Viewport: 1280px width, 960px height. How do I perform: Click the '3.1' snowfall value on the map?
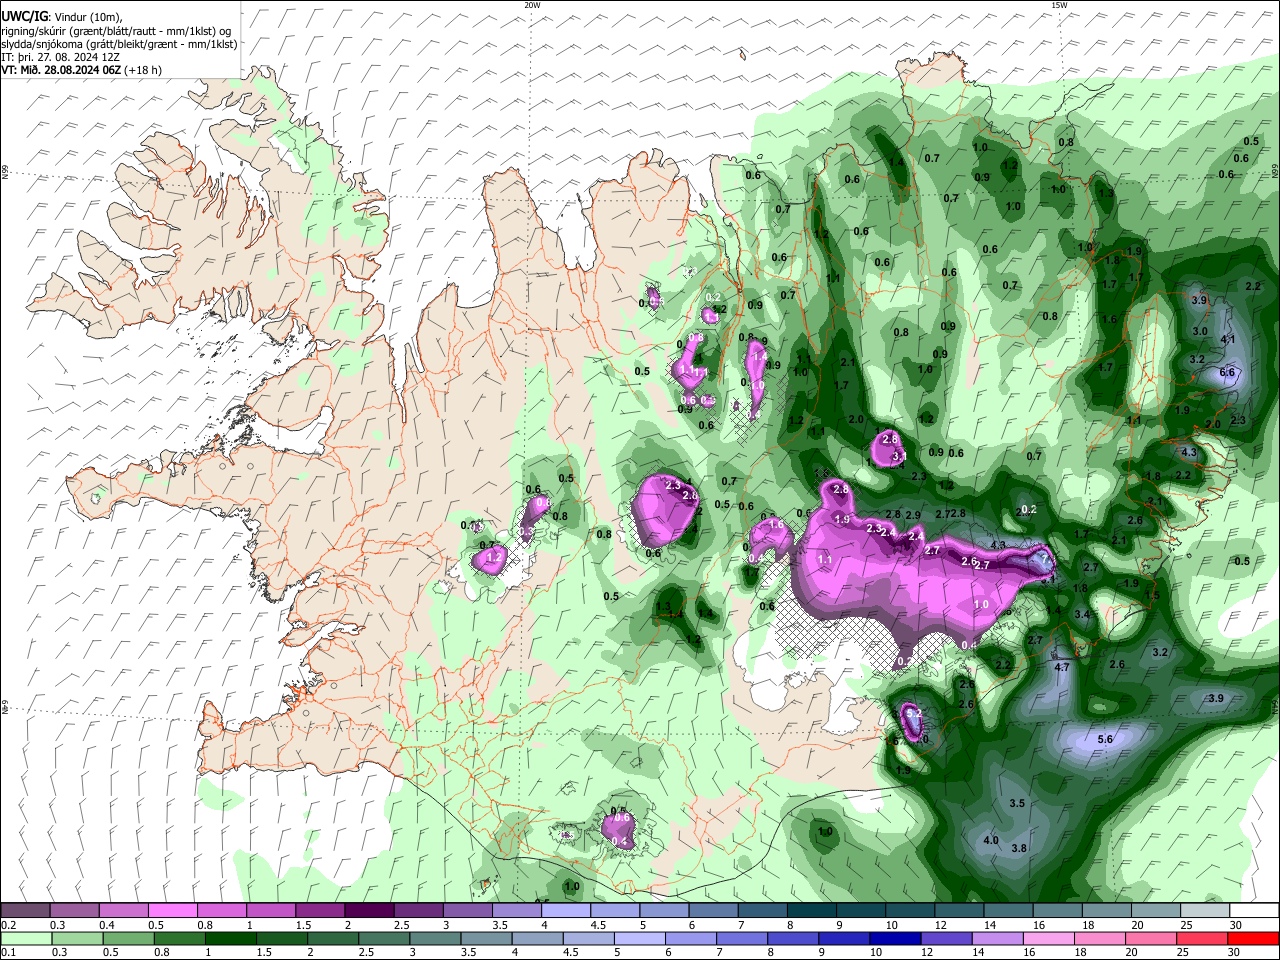(899, 456)
